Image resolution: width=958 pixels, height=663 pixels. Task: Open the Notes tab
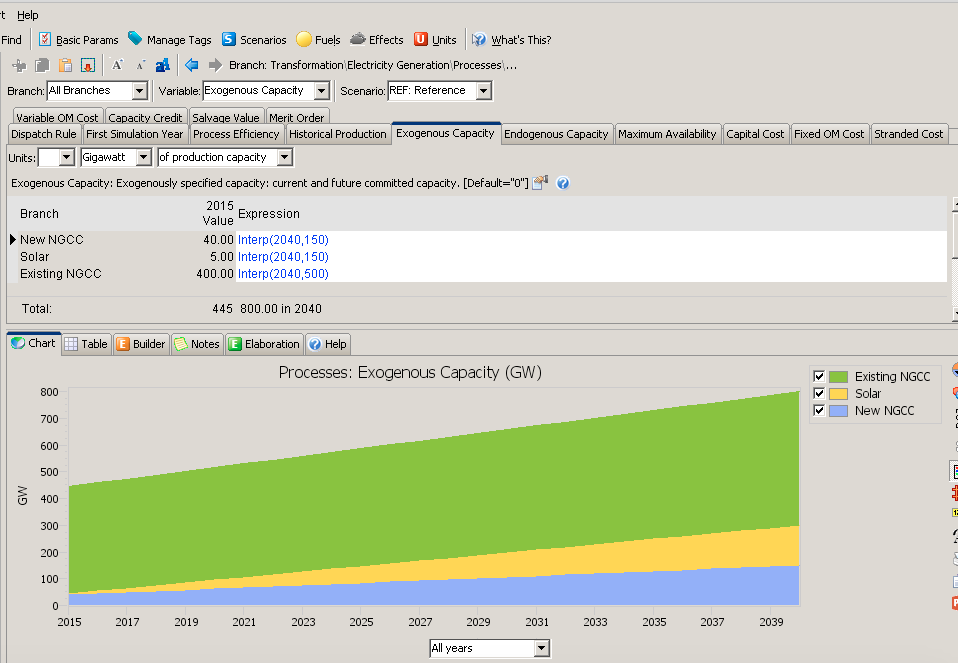pos(197,344)
